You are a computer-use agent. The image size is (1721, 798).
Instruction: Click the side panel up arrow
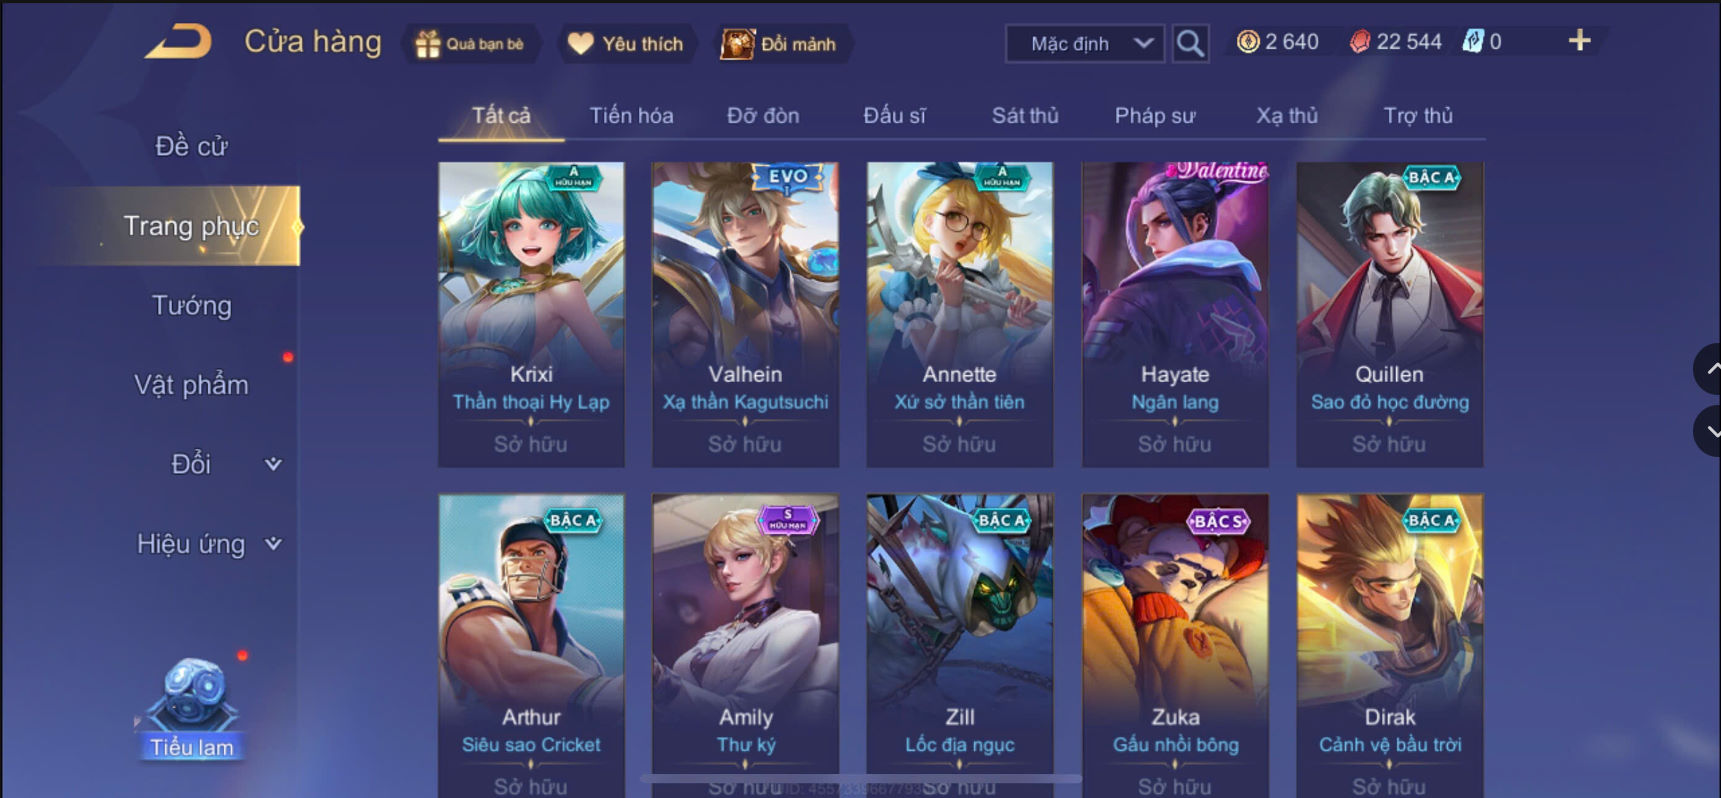click(x=1708, y=369)
